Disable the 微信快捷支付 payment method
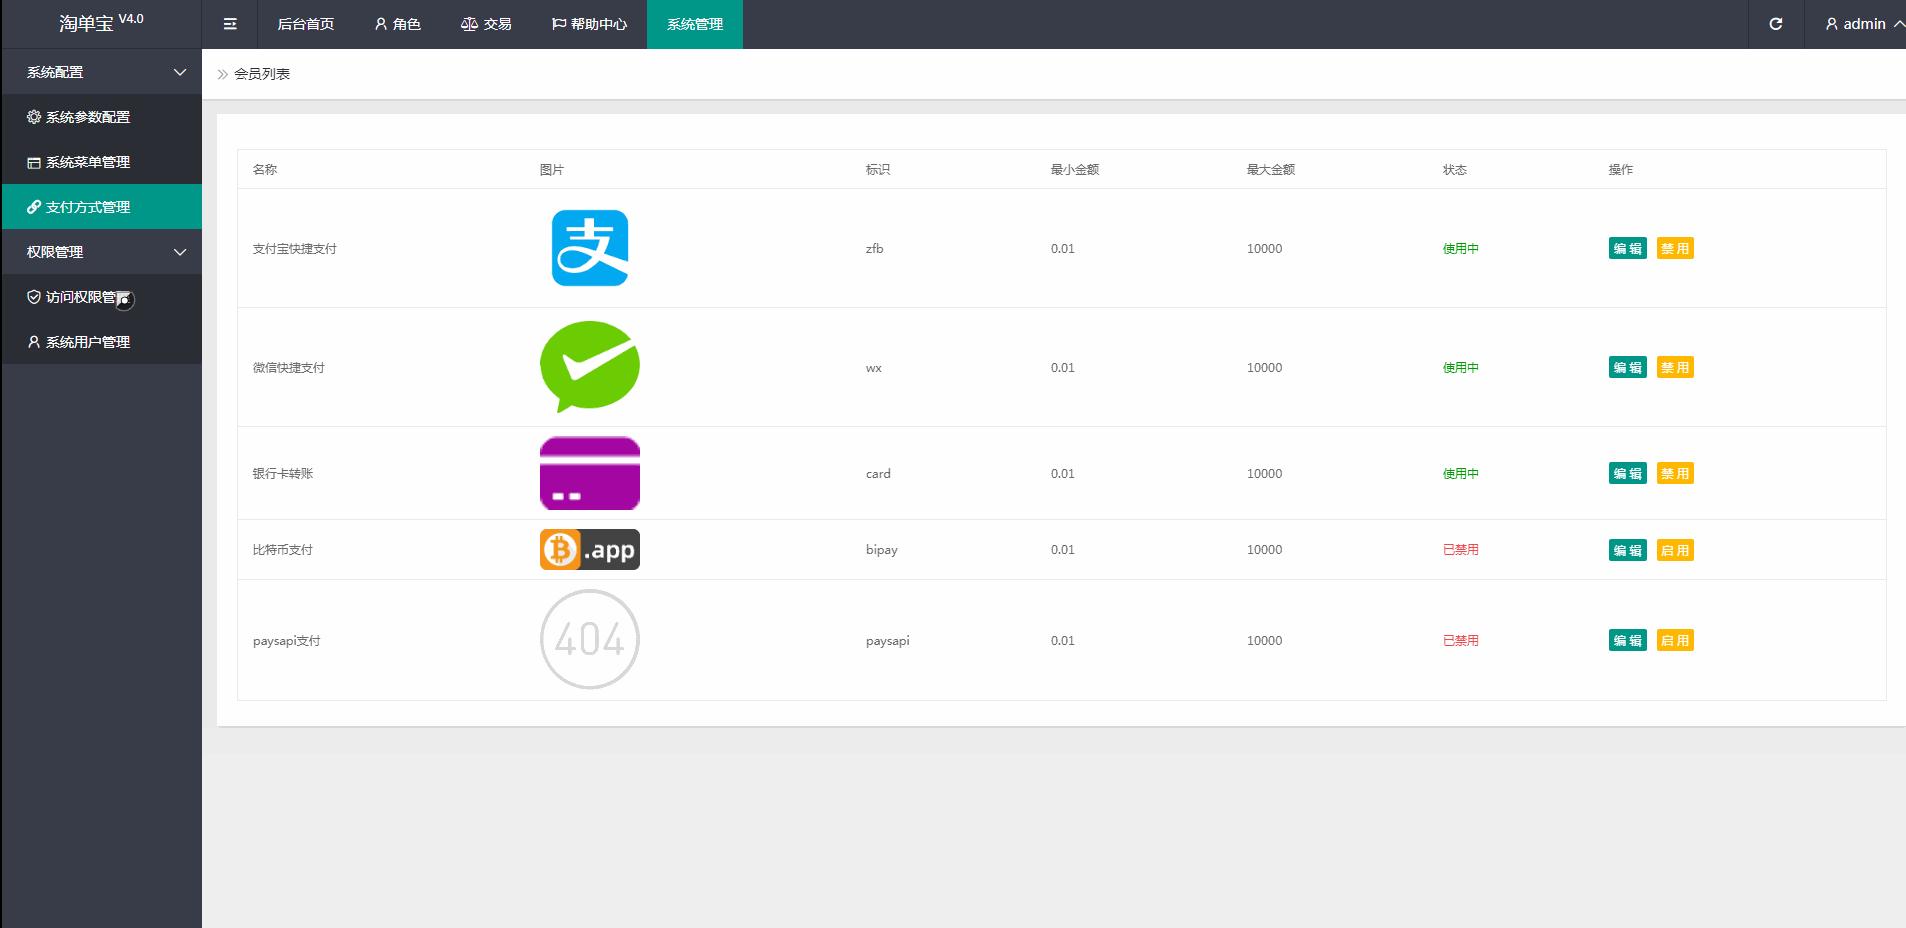This screenshot has width=1906, height=928. pyautogui.click(x=1675, y=368)
